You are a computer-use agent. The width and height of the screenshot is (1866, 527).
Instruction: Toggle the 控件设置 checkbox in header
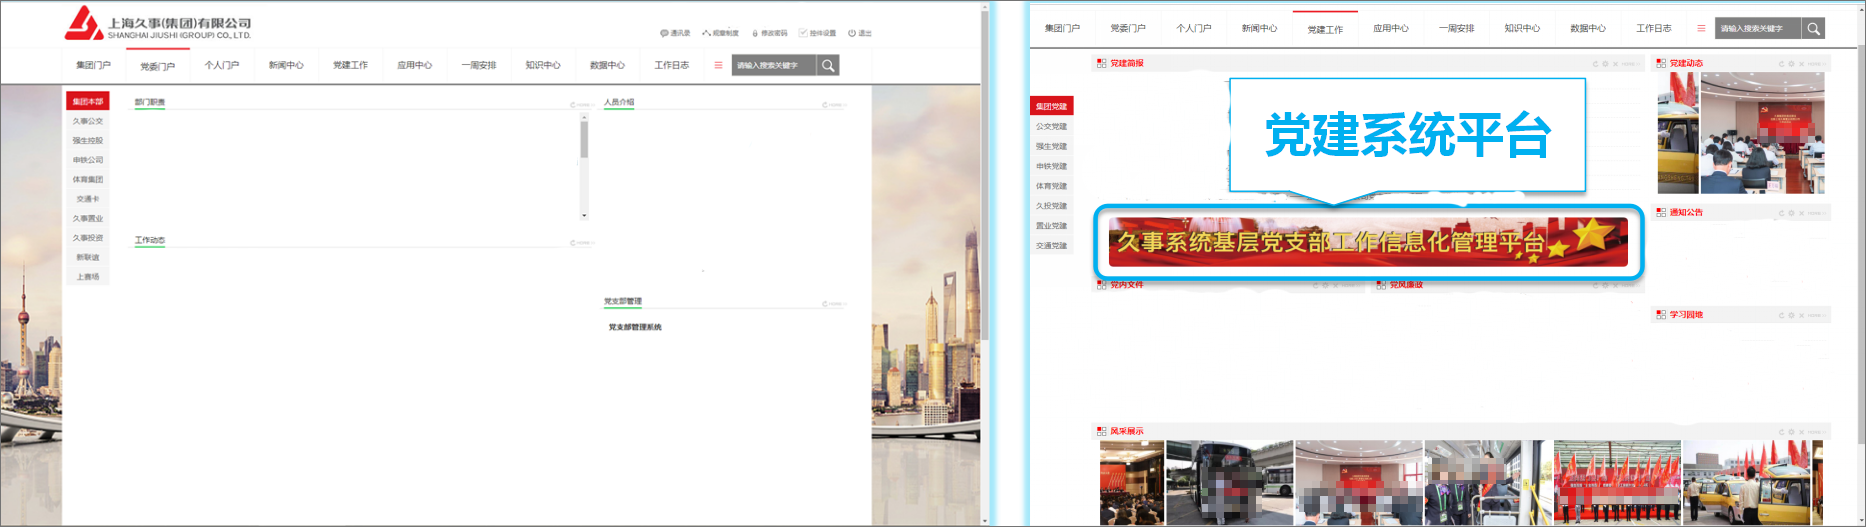click(x=802, y=33)
